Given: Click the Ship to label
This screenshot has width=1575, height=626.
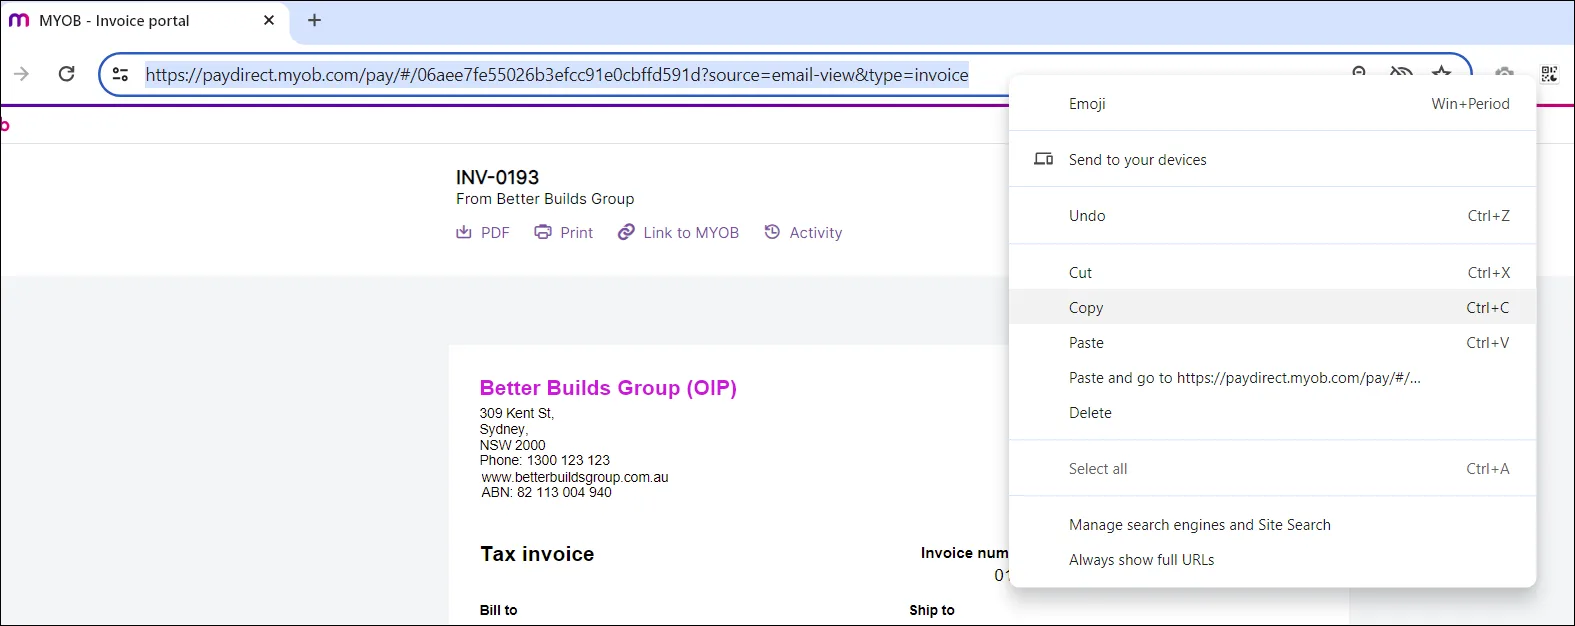Looking at the screenshot, I should tap(932, 610).
